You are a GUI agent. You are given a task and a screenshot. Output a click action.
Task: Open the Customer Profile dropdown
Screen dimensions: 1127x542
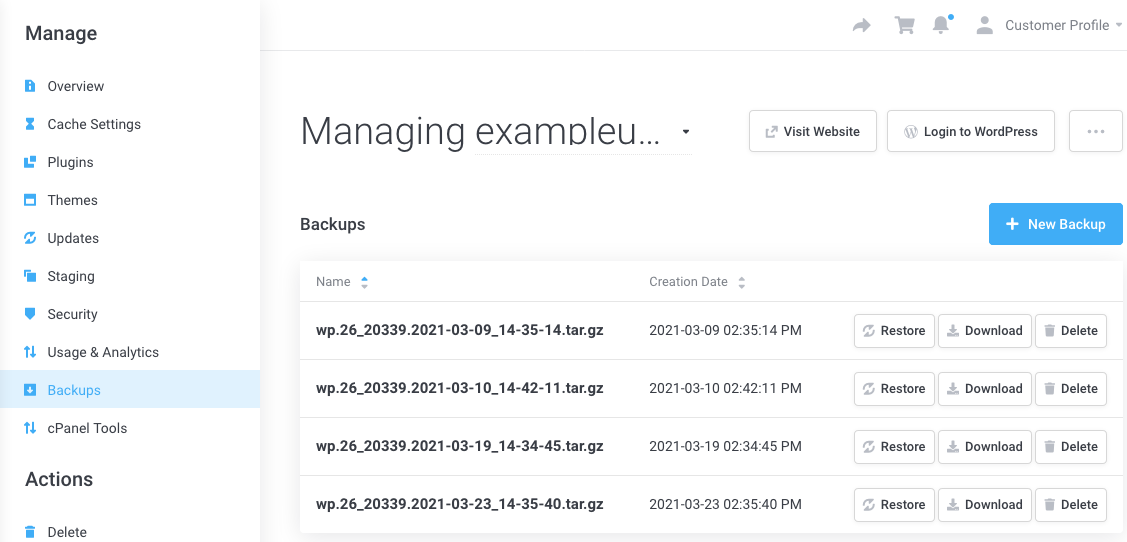pyautogui.click(x=1050, y=26)
